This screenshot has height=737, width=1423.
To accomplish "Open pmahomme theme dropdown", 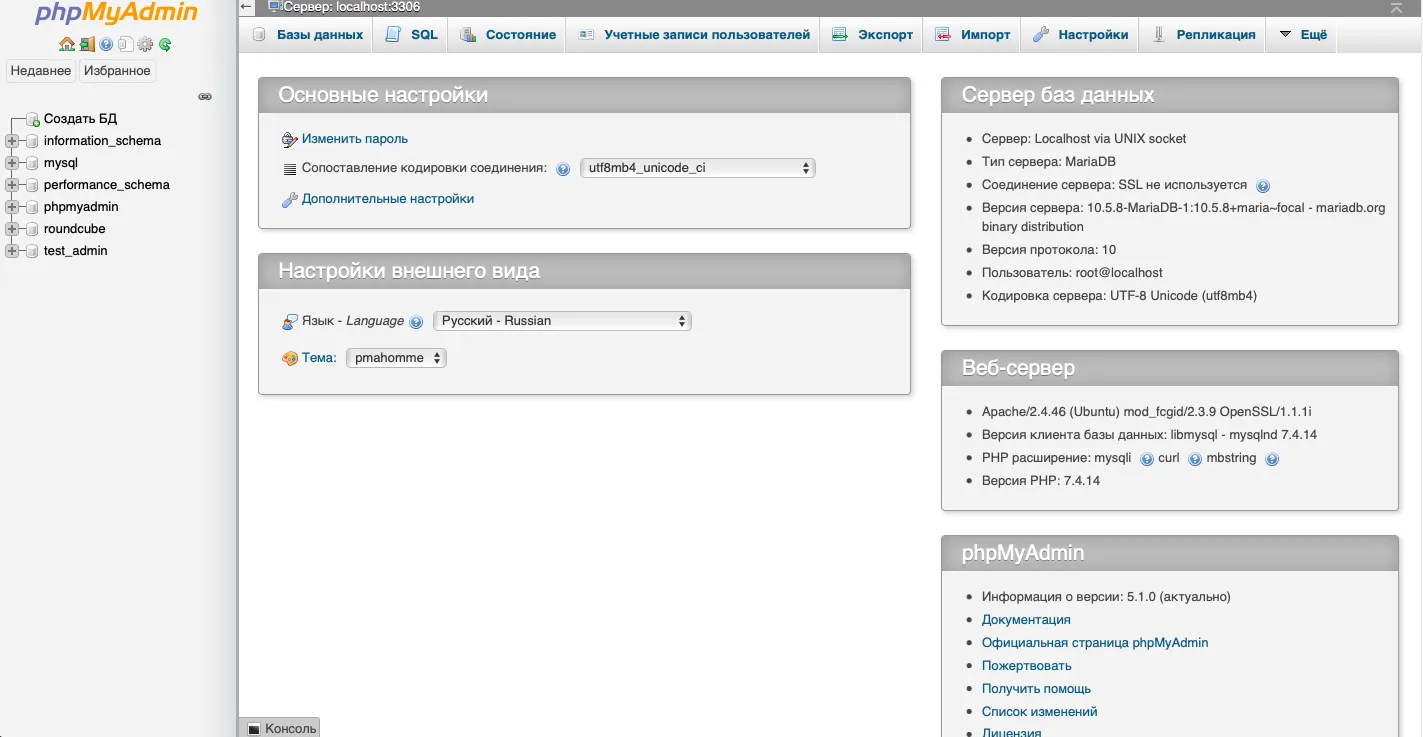I will point(396,358).
